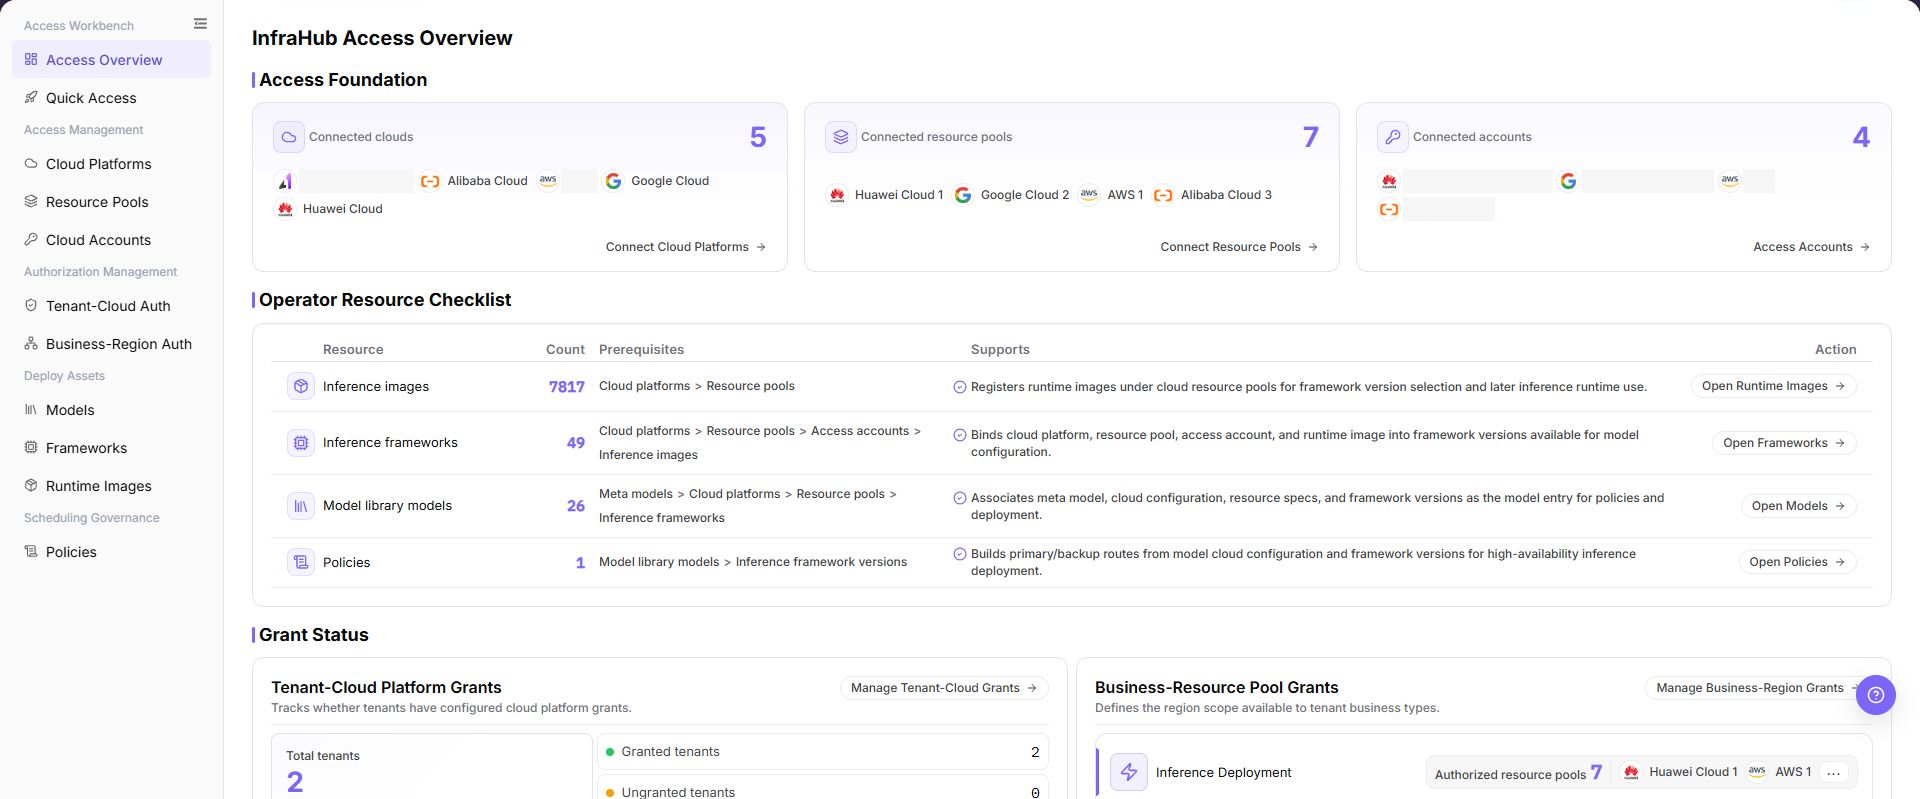
Task: Click the Total tenants card
Action: pos(432,766)
